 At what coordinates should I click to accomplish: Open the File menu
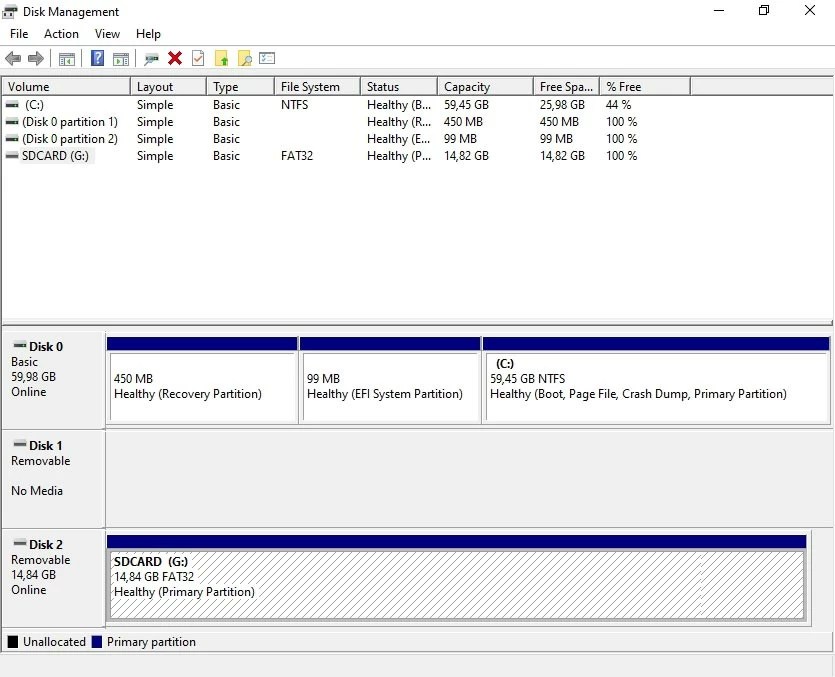pyautogui.click(x=19, y=34)
